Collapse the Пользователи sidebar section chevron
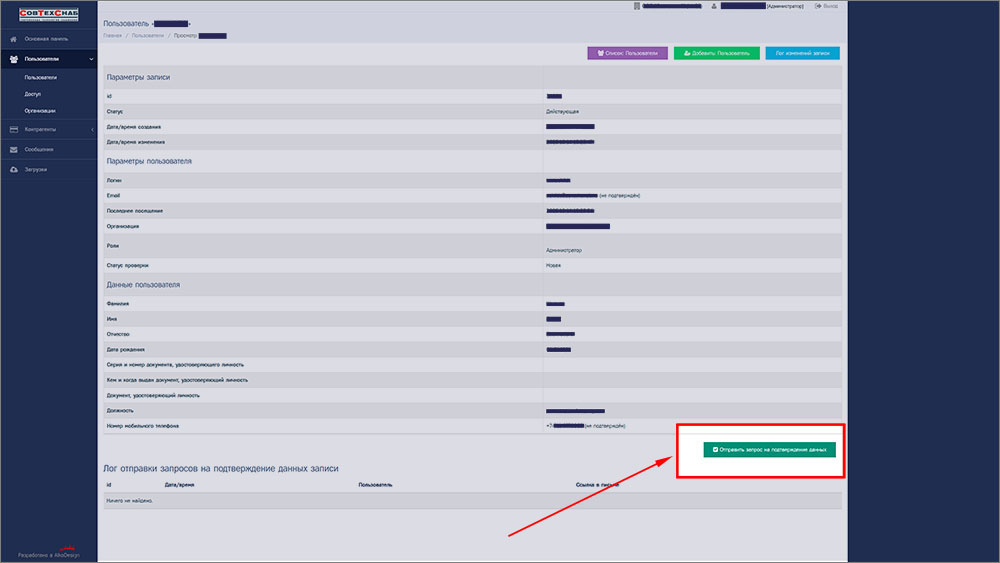This screenshot has height=563, width=1000. click(x=91, y=59)
